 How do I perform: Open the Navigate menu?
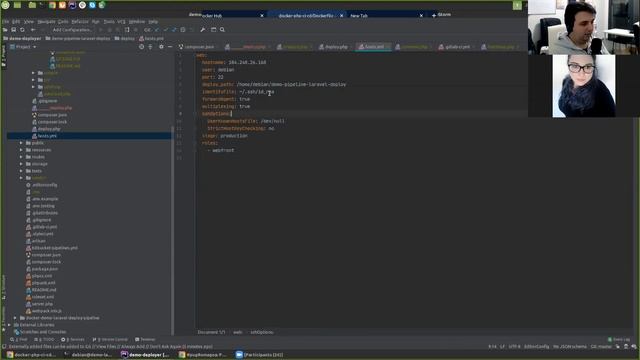click(x=46, y=22)
